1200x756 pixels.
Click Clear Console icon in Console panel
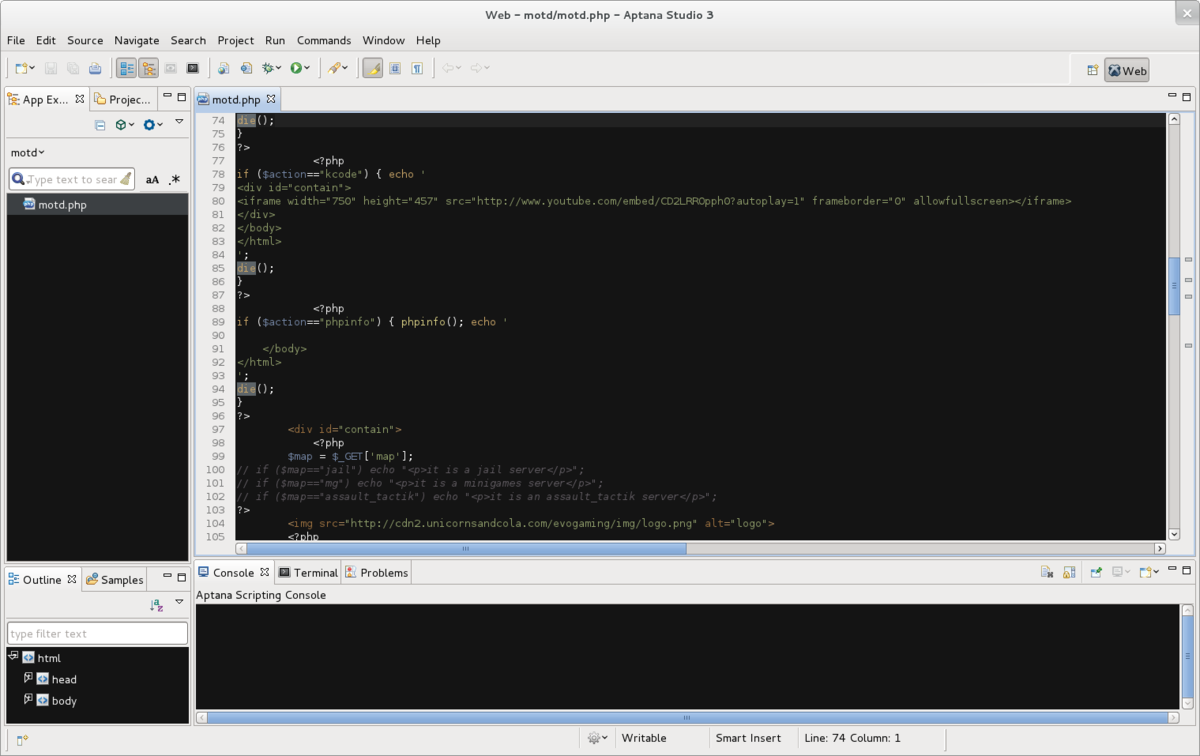[1046, 573]
